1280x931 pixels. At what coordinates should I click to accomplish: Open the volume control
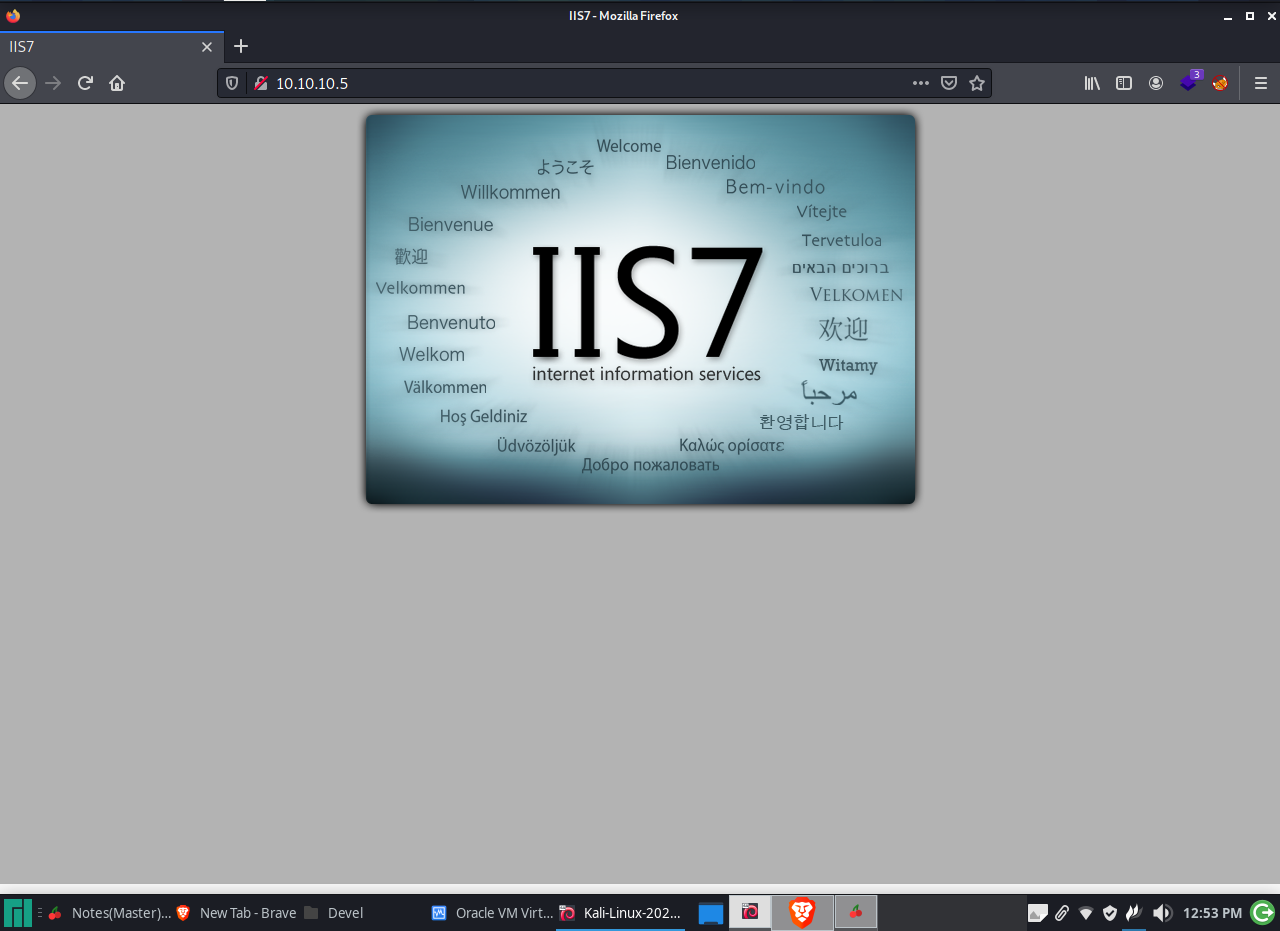click(x=1162, y=912)
